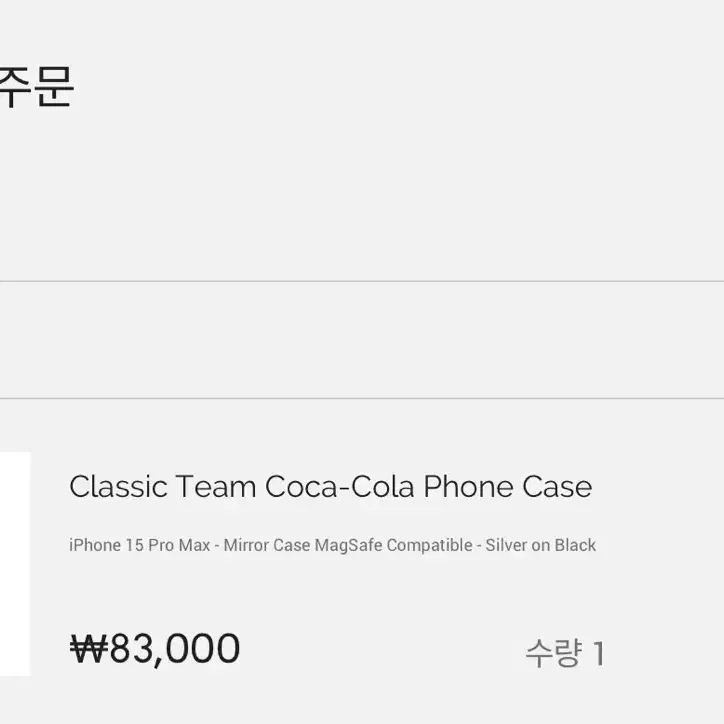Open the Classic Team Coca-Cola Phone Case title
Screen dimensions: 724x724
(331, 487)
